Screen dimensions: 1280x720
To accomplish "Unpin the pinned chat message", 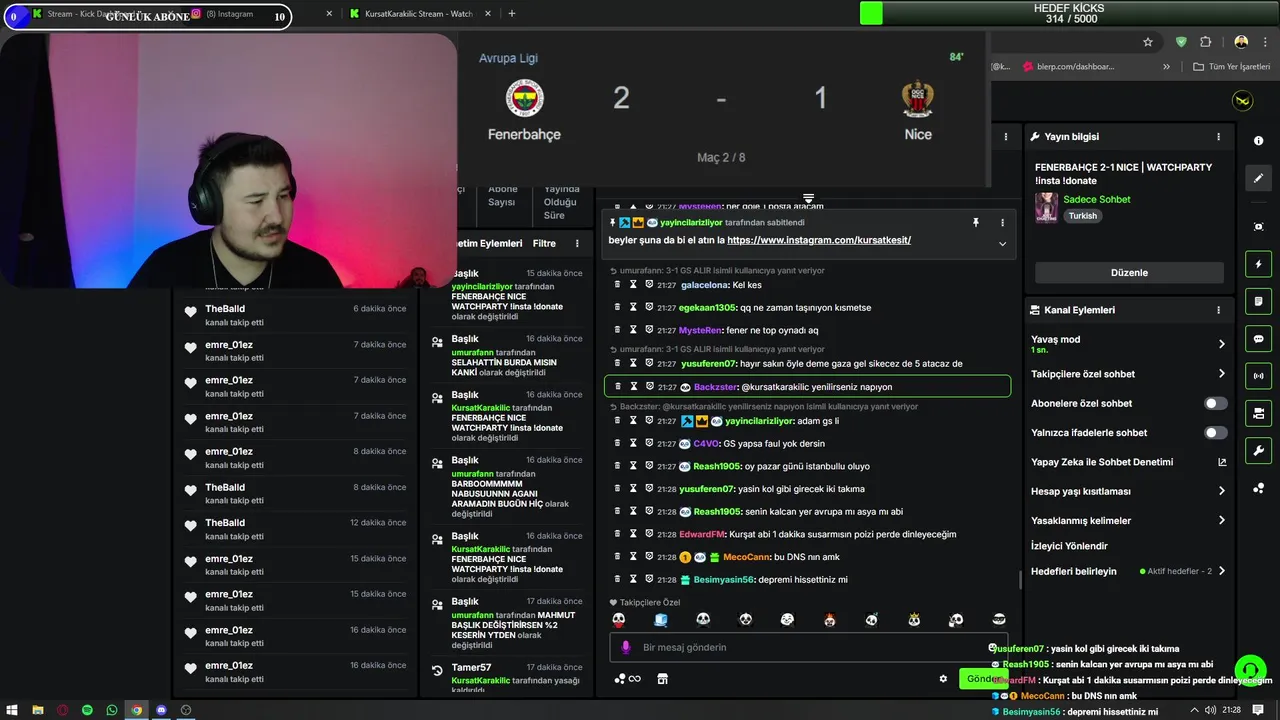I will coord(976,222).
